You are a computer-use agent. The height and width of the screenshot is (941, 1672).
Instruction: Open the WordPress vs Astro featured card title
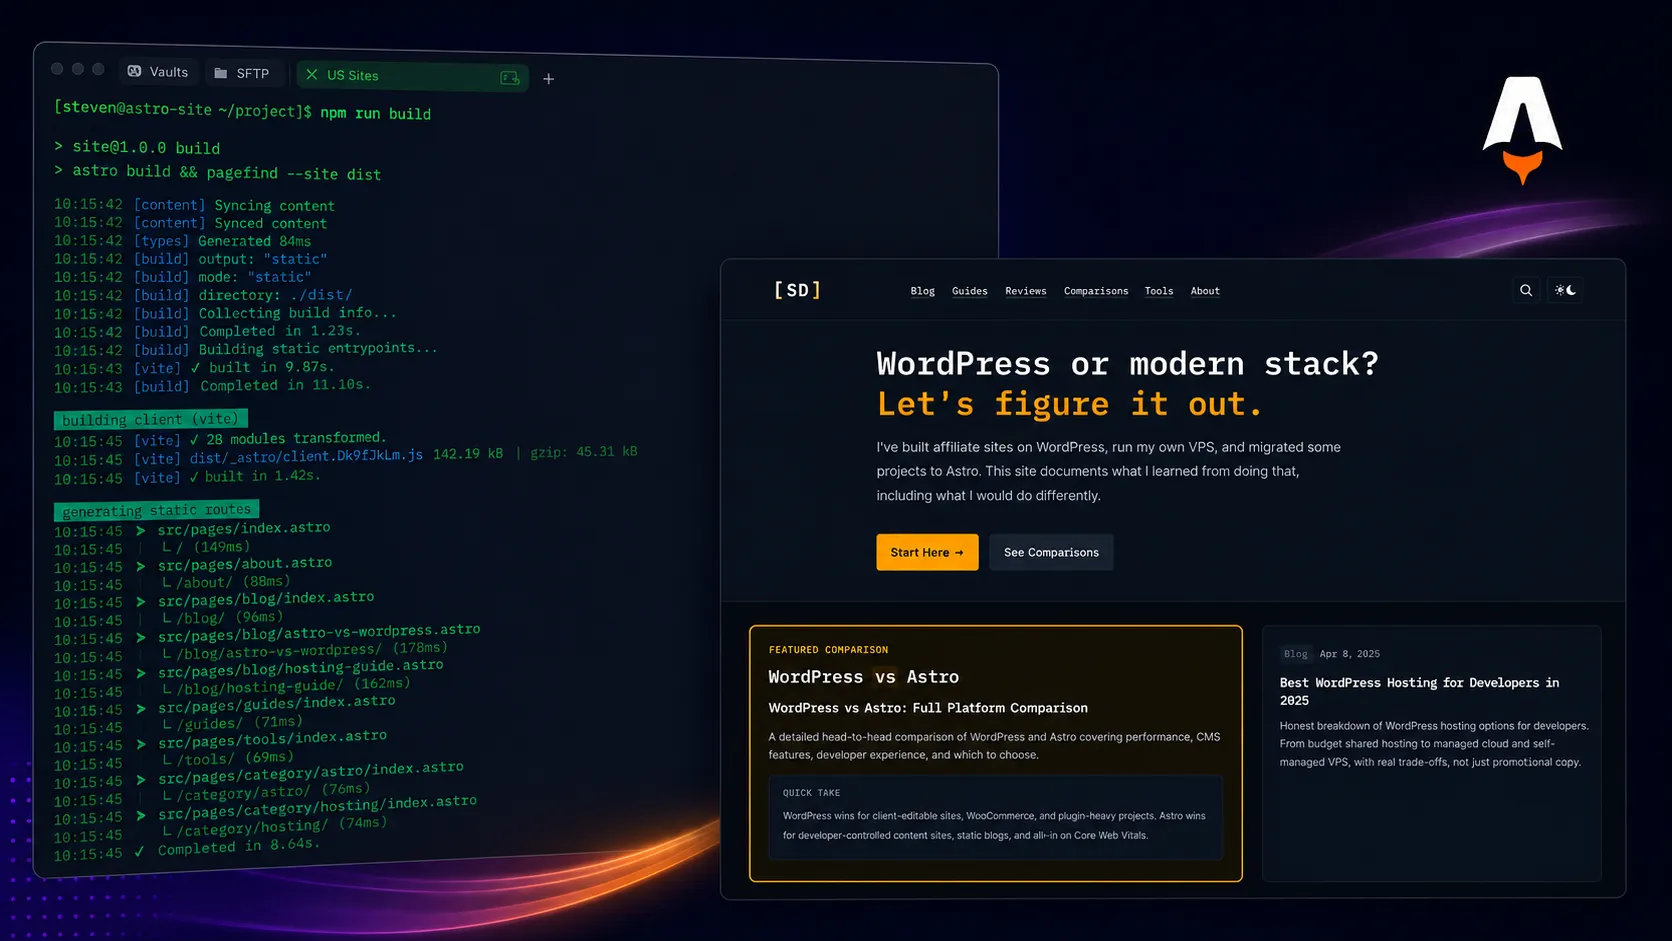tap(863, 677)
